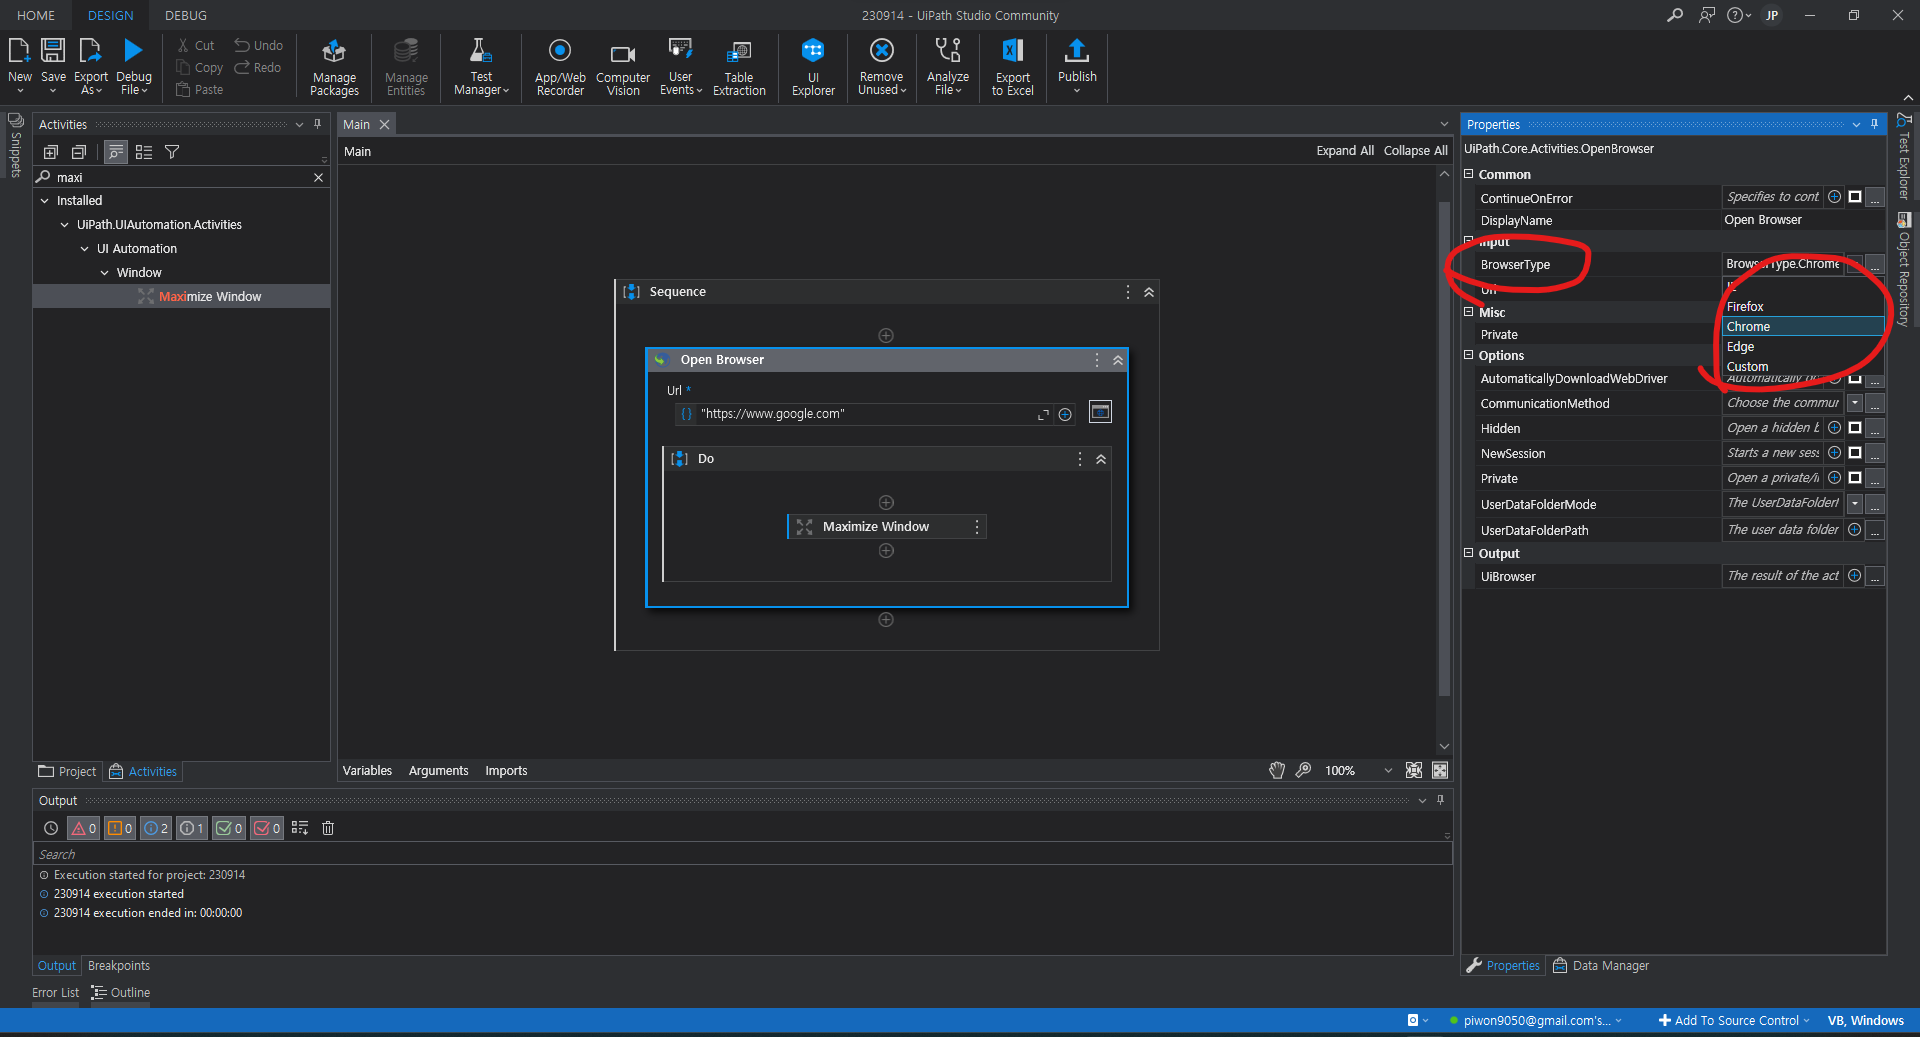Select the Maximize Window activity in designer

click(x=886, y=527)
